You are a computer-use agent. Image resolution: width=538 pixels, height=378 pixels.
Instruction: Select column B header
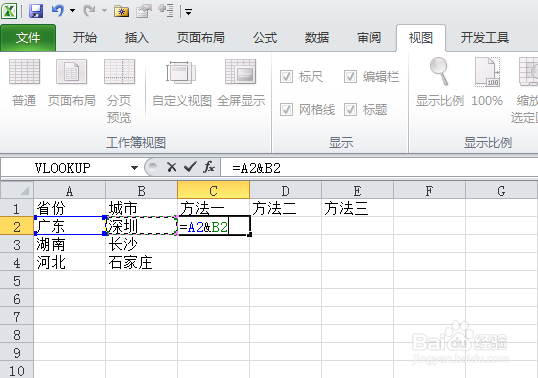(x=141, y=191)
